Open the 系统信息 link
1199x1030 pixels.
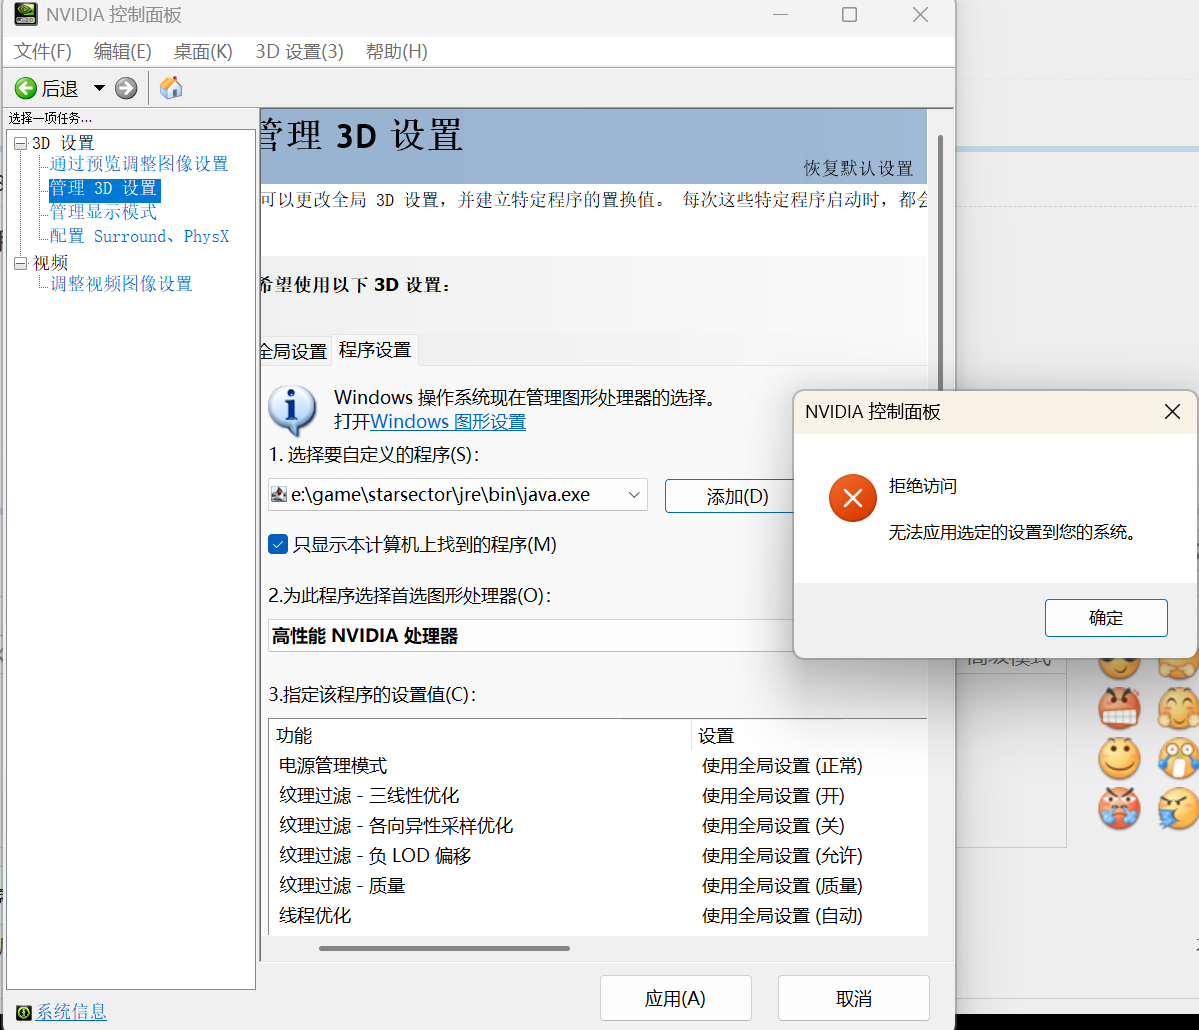(71, 1012)
